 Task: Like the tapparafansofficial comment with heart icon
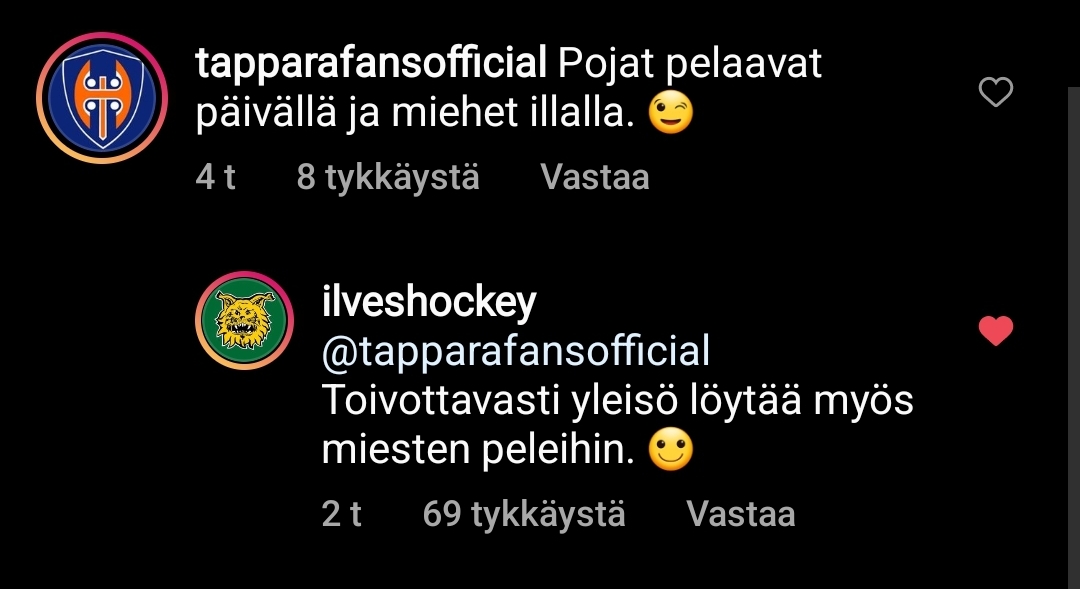point(995,93)
